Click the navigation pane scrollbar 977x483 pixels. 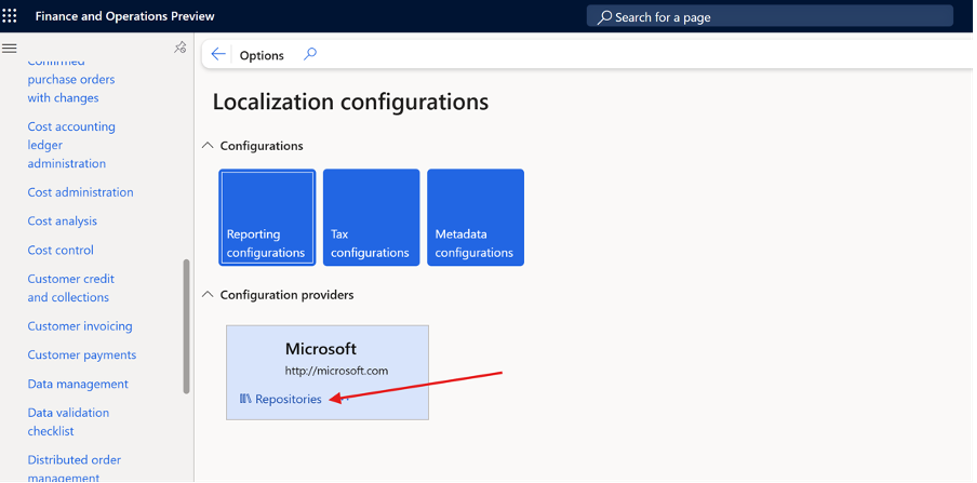point(186,327)
